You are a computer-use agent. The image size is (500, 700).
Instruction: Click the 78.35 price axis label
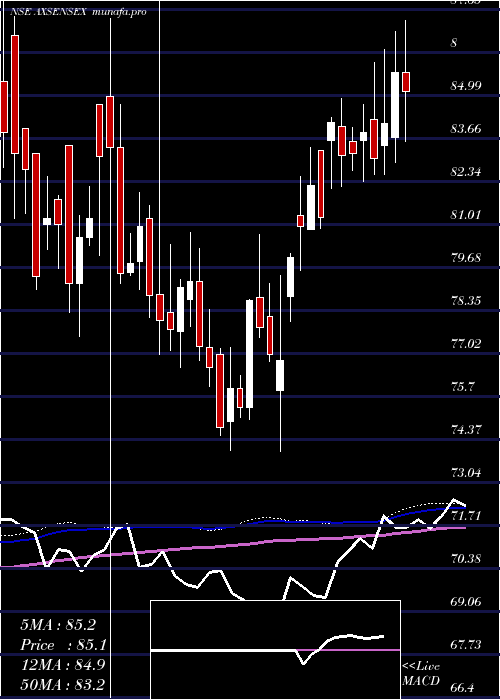coord(466,300)
